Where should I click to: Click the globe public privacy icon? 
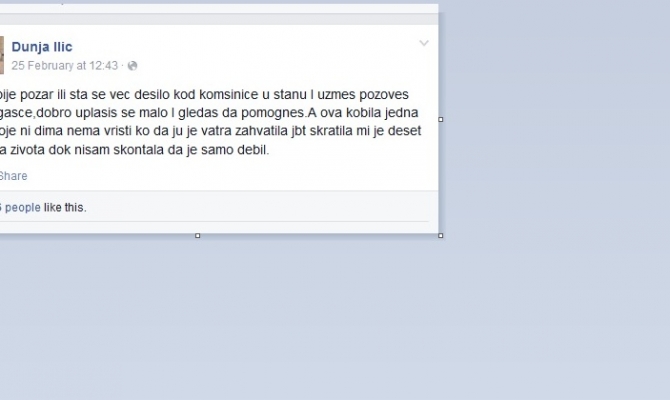point(132,65)
